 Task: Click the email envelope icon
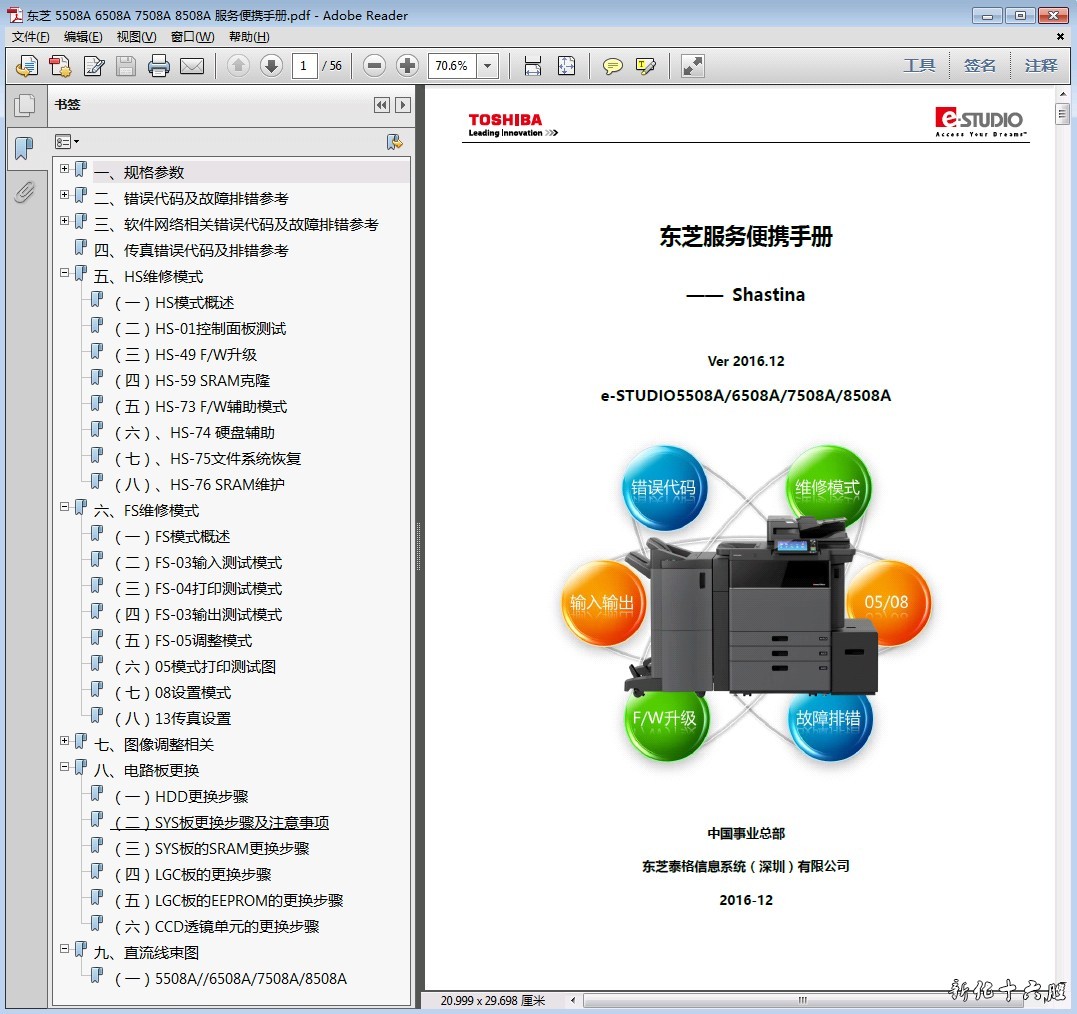pyautogui.click(x=192, y=66)
